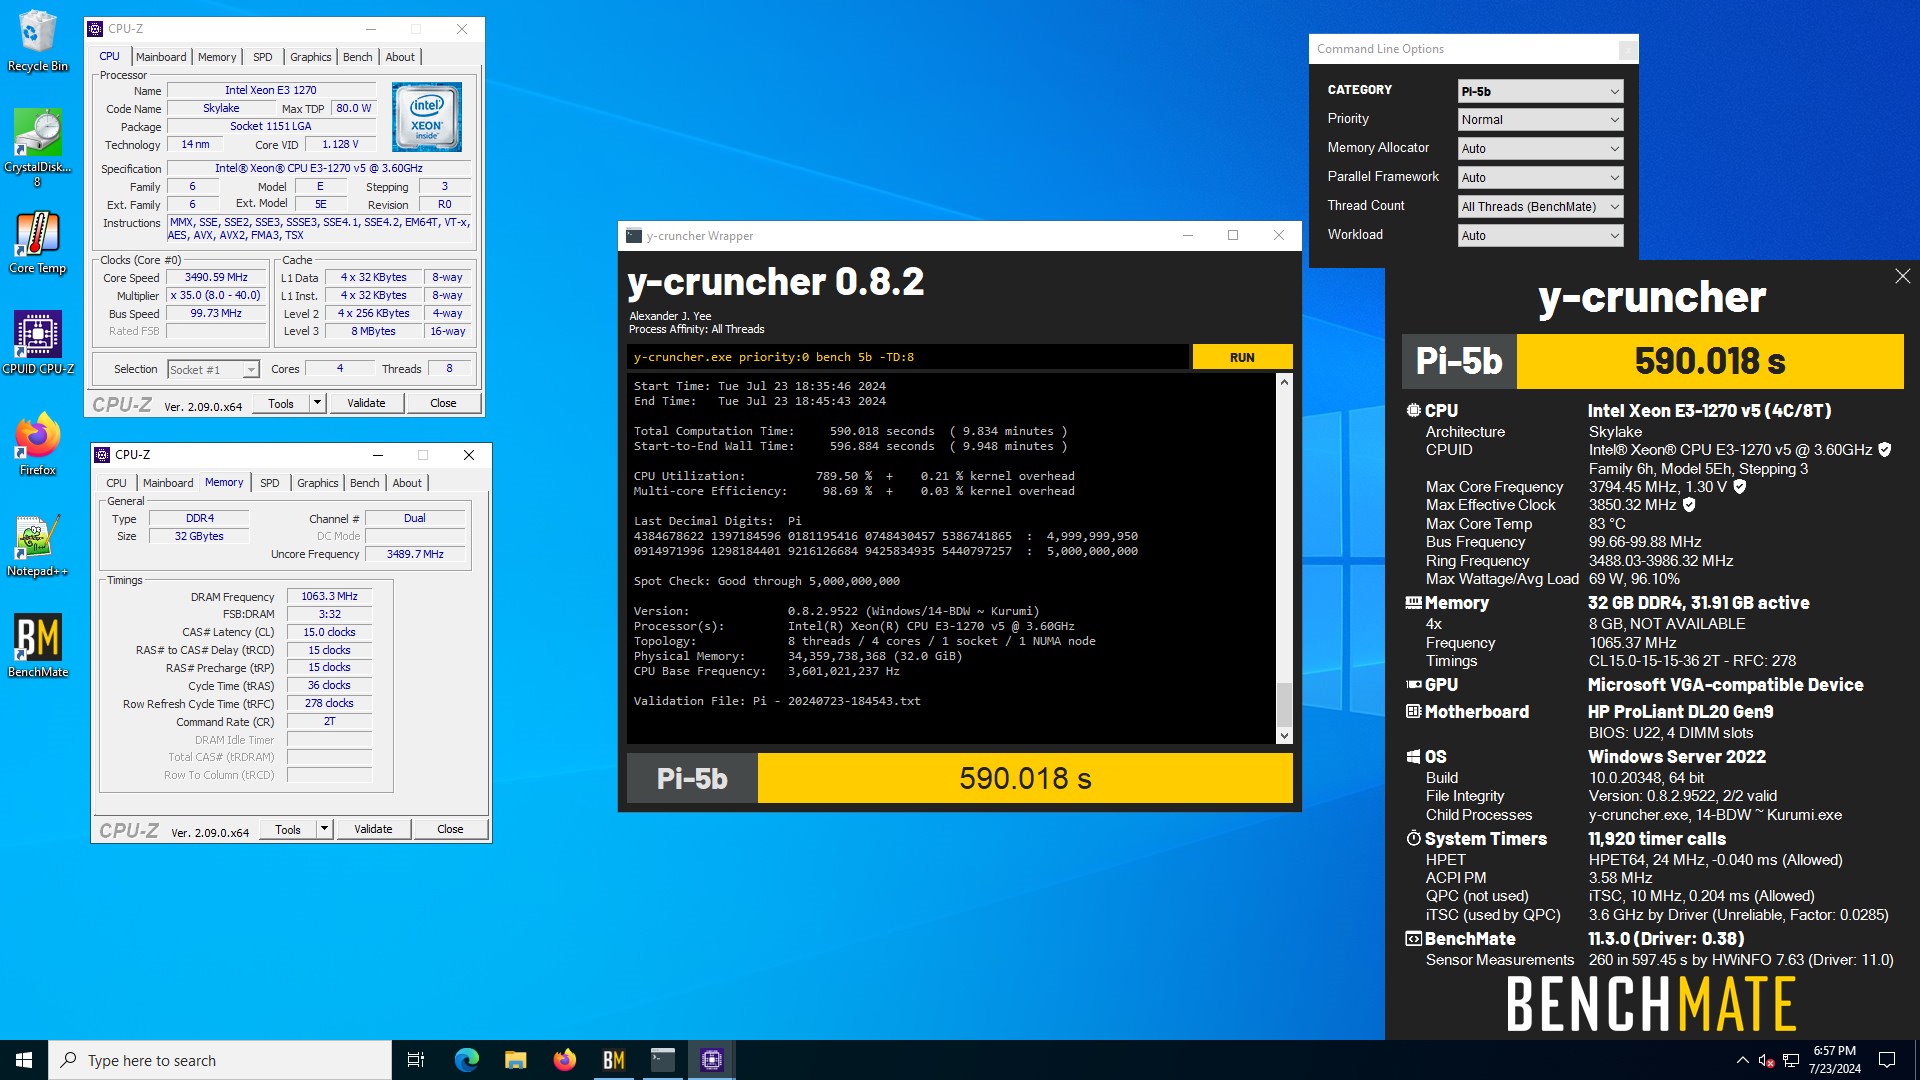The image size is (1920, 1080).
Task: Click Validate in bottom CPU-Z window
Action: point(373,829)
